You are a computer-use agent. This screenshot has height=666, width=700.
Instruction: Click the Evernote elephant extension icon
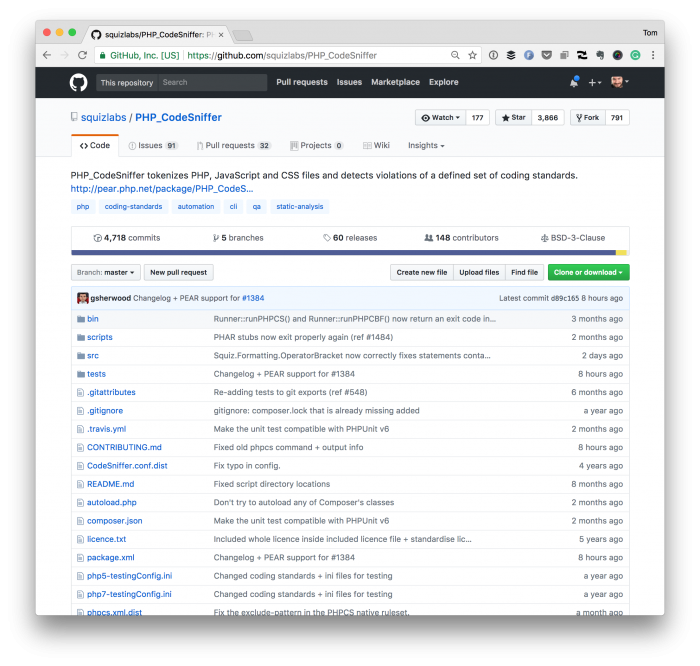click(x=600, y=55)
